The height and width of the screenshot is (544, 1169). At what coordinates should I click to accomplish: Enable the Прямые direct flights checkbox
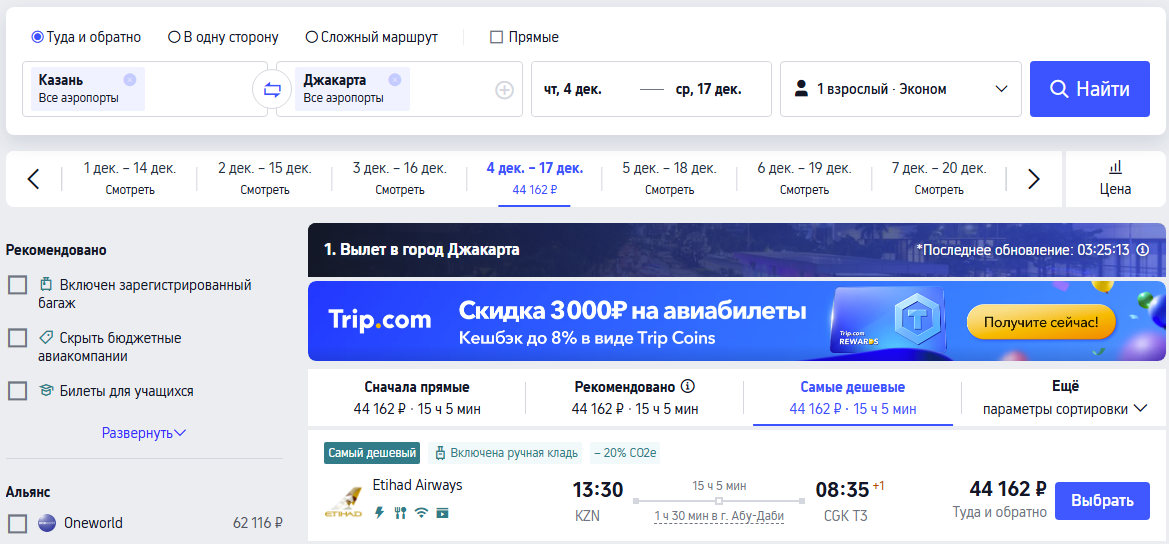coord(496,37)
